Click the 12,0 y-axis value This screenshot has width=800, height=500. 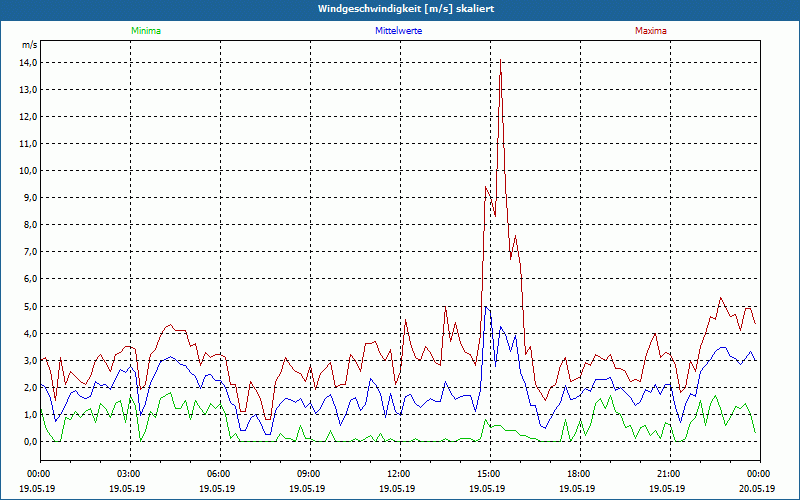pyautogui.click(x=28, y=117)
